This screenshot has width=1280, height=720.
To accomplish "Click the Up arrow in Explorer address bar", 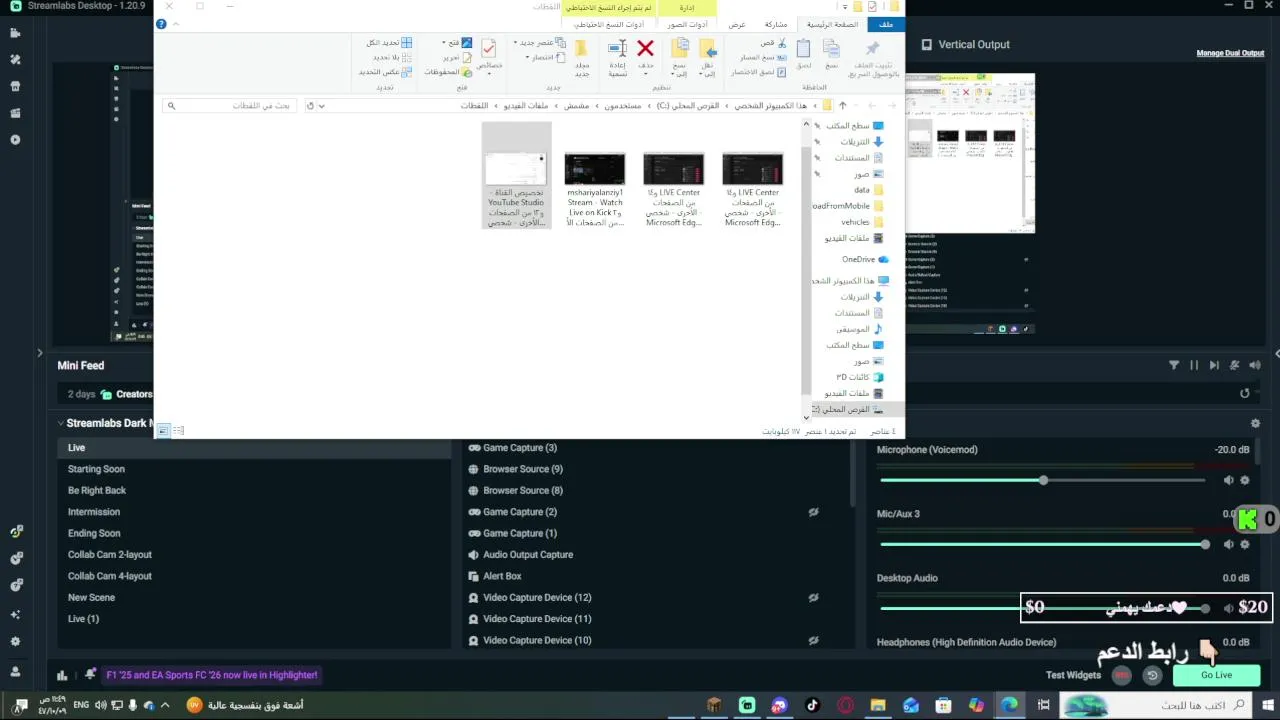I will coord(842,105).
